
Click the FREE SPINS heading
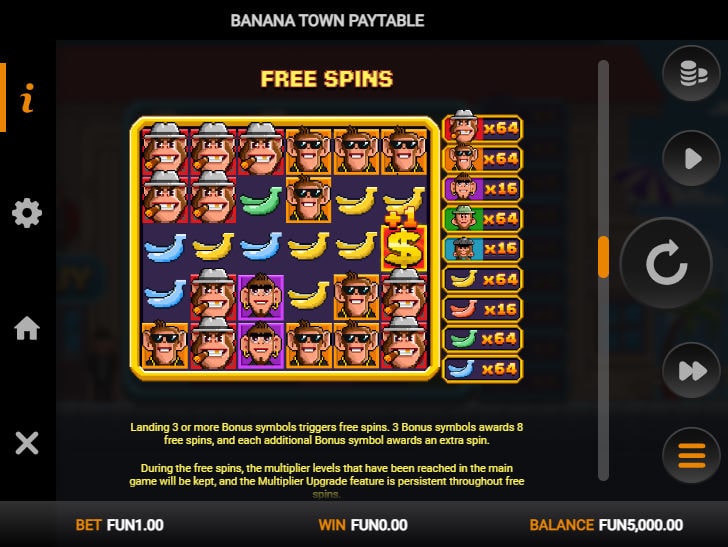pos(327,79)
